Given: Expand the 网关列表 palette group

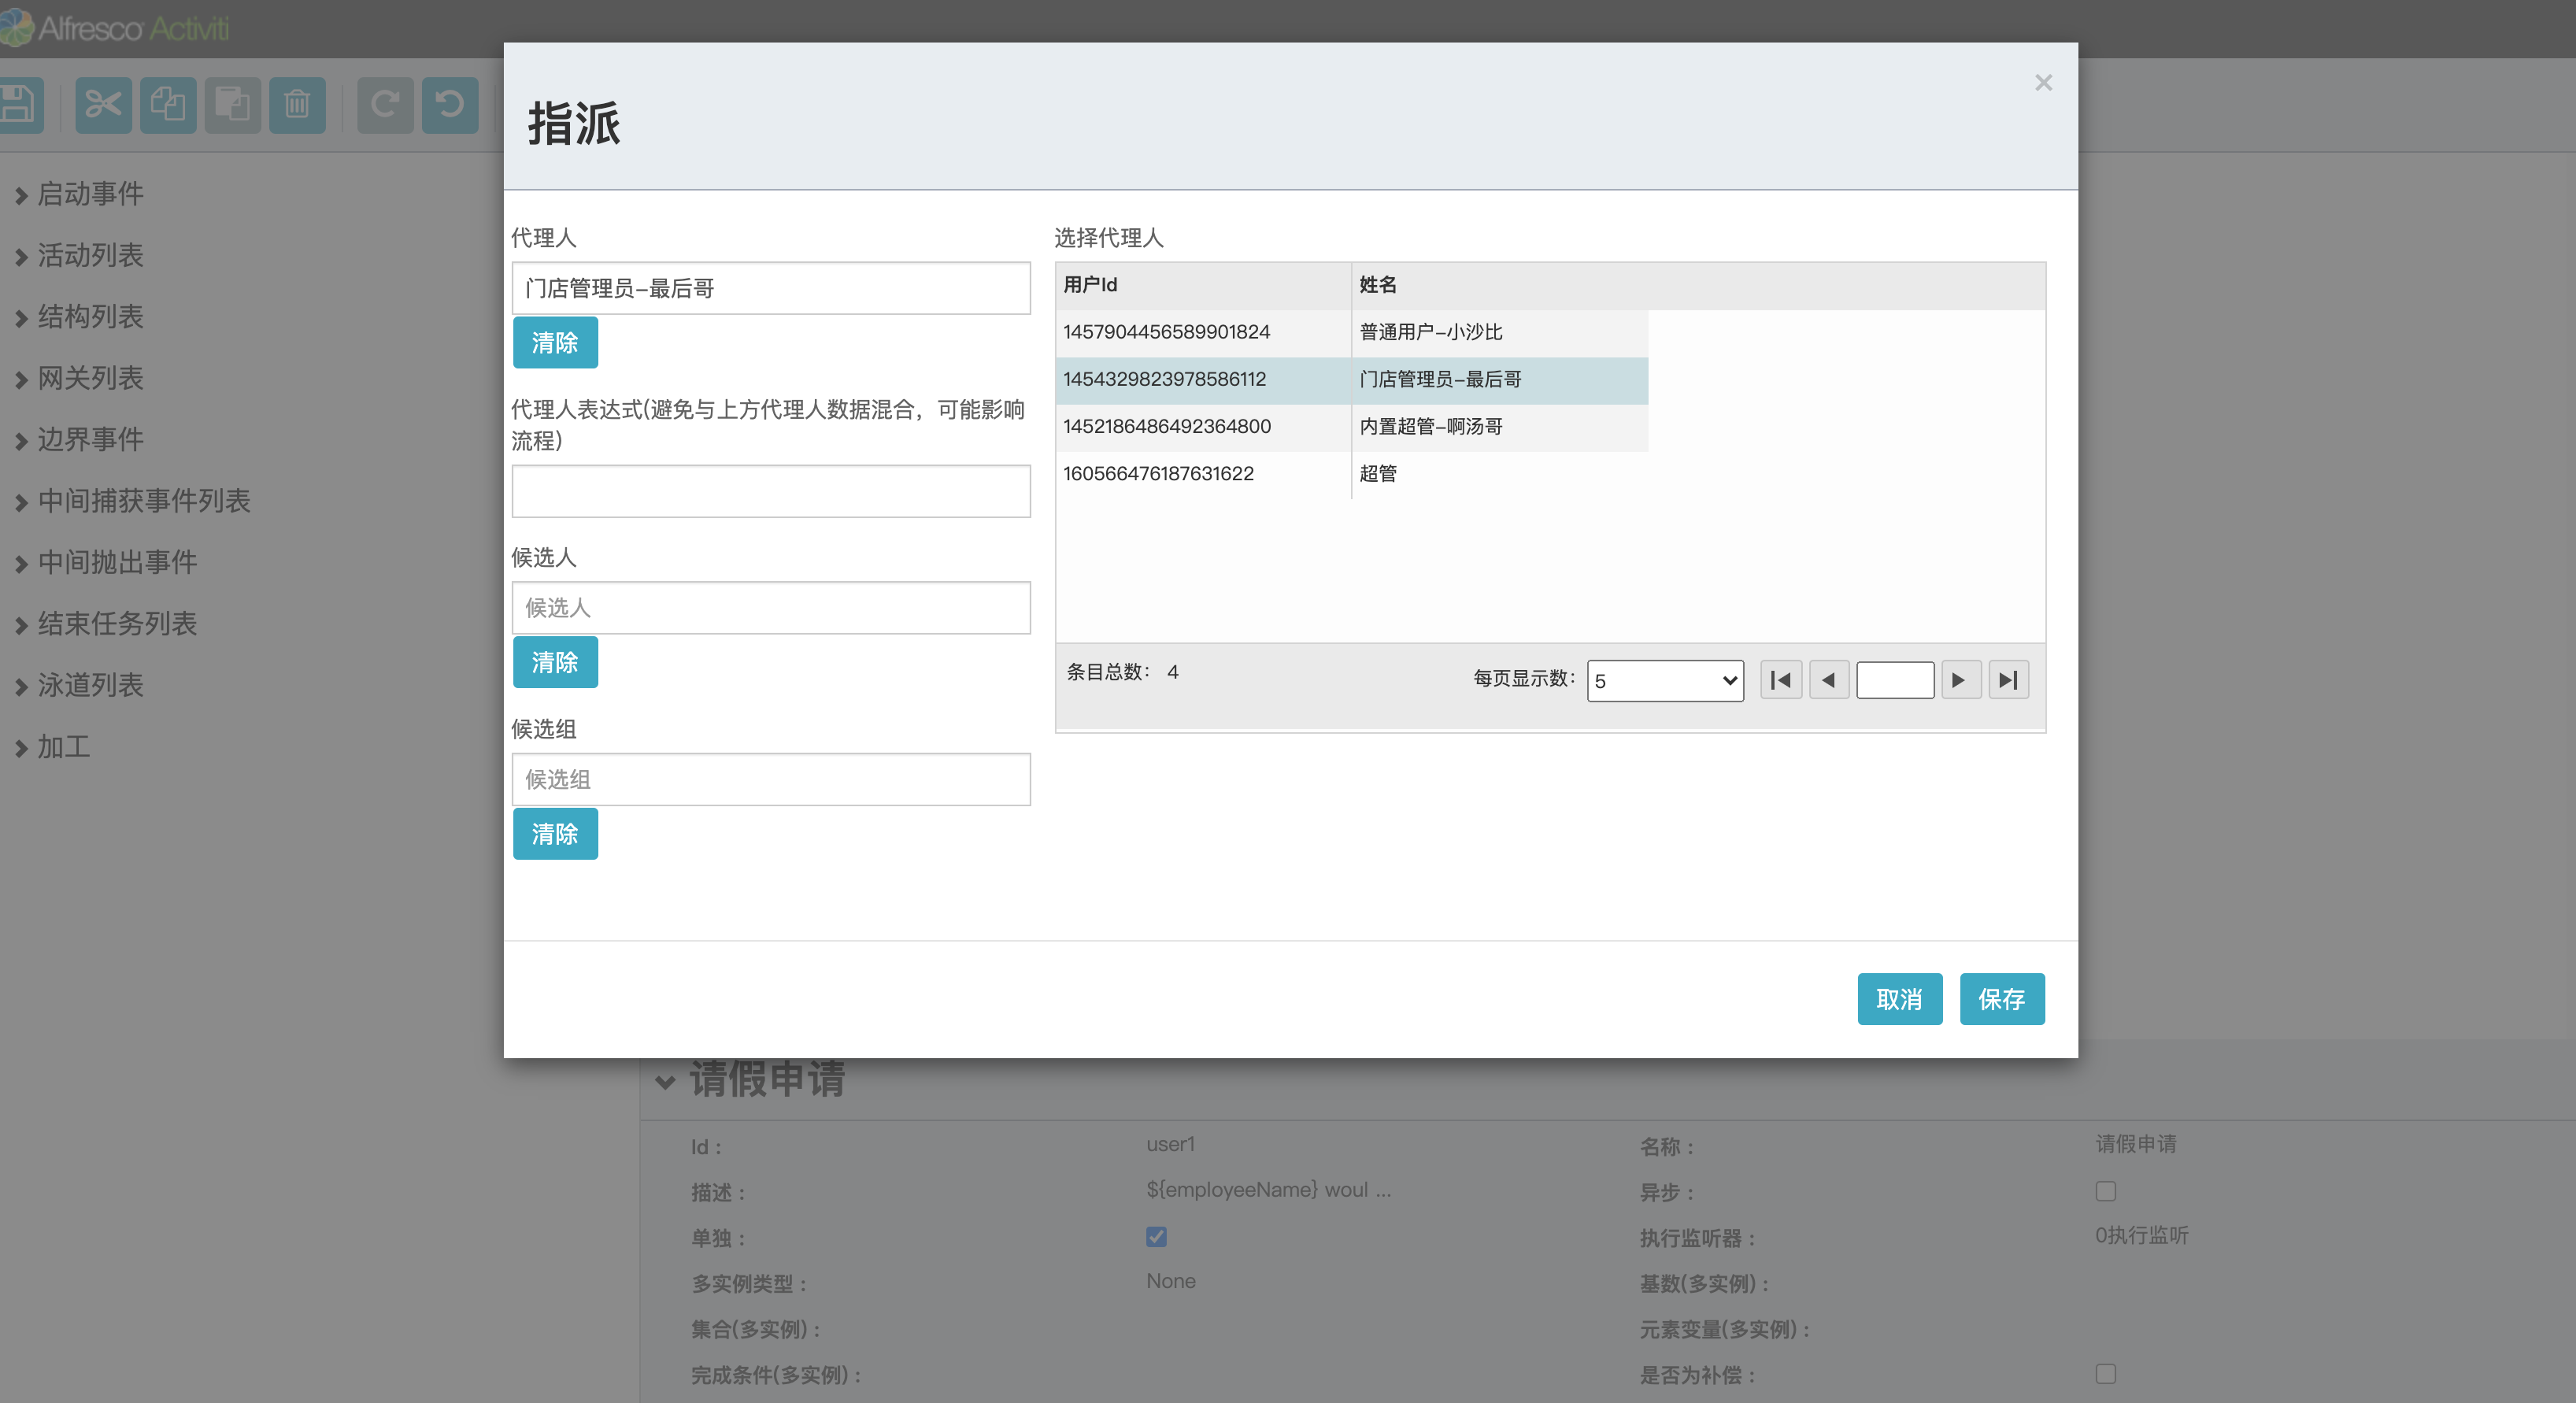Looking at the screenshot, I should 90,378.
